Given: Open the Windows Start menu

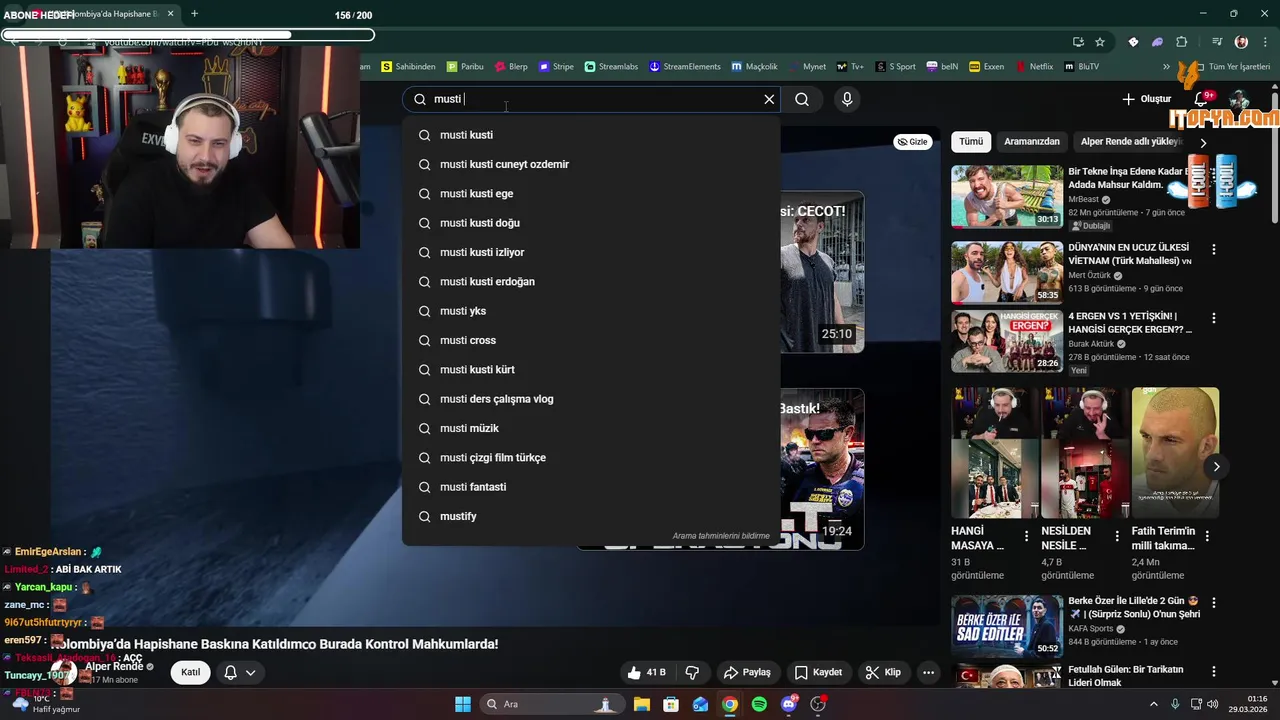Looking at the screenshot, I should click(463, 704).
